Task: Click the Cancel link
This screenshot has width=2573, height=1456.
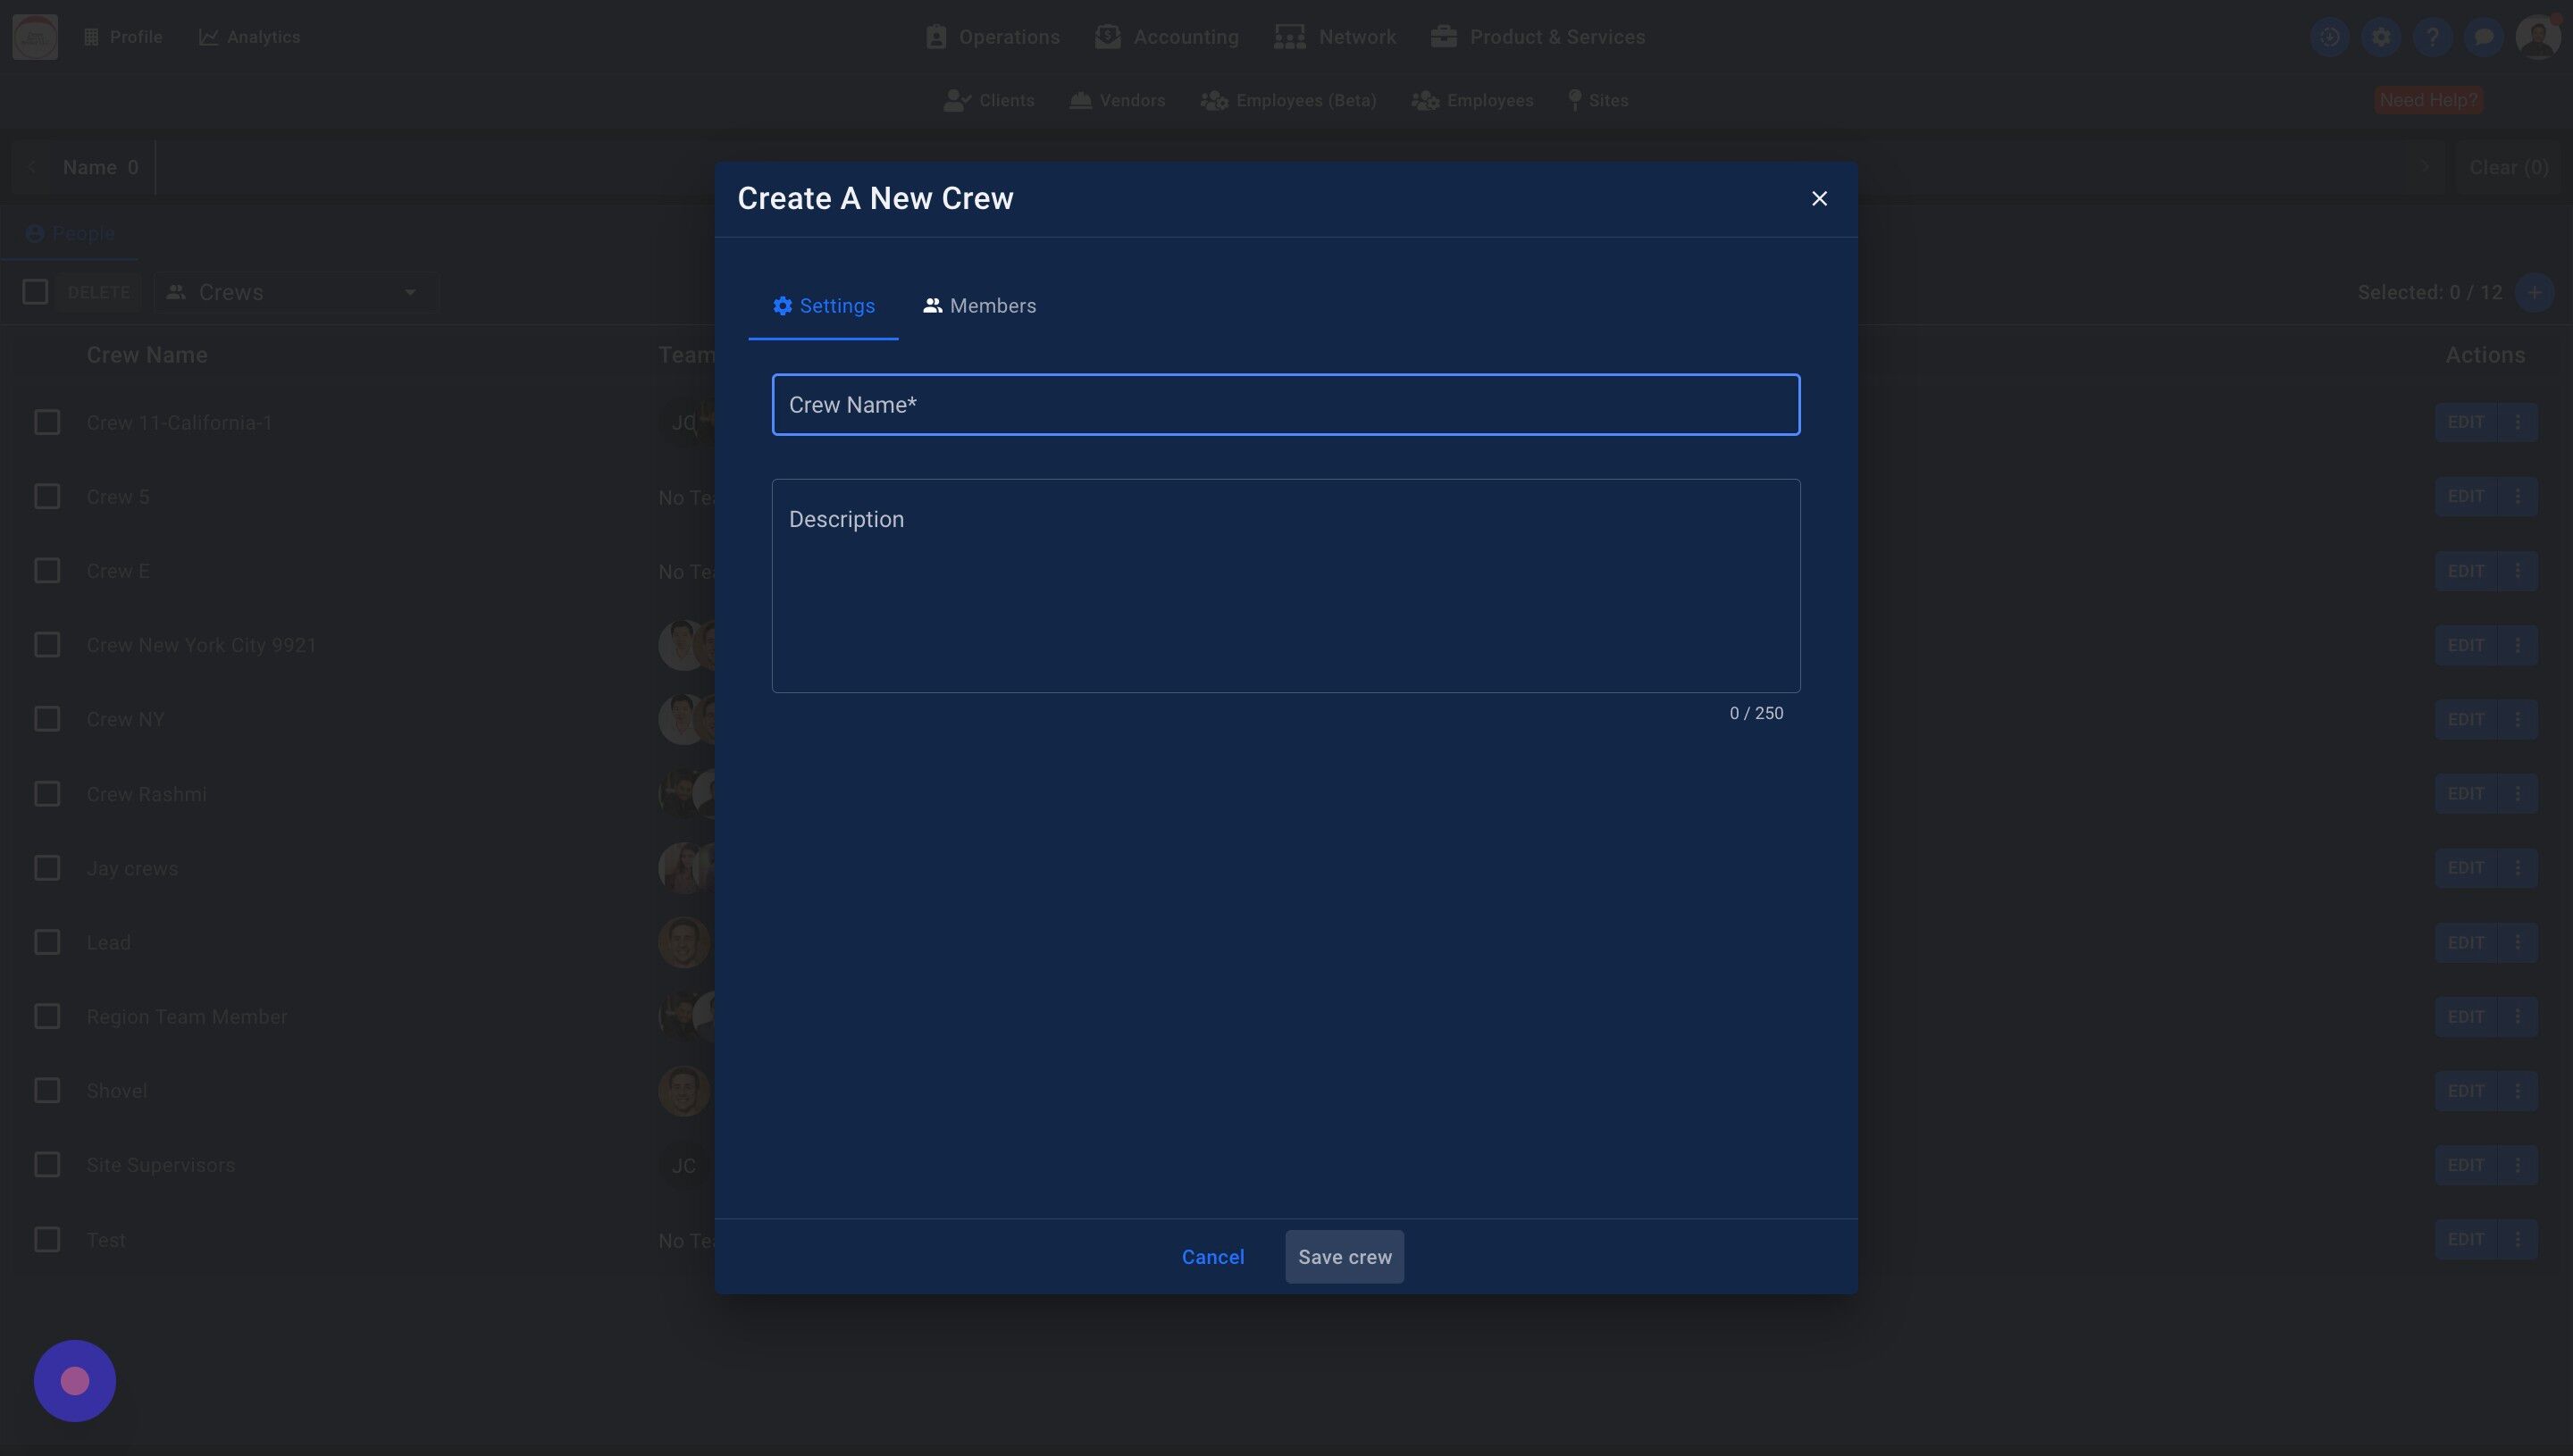Action: (x=1212, y=1257)
